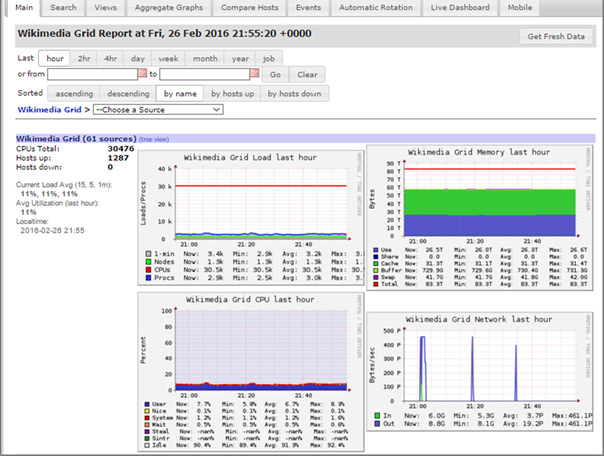Open the Choose a Source dropdown

158,110
